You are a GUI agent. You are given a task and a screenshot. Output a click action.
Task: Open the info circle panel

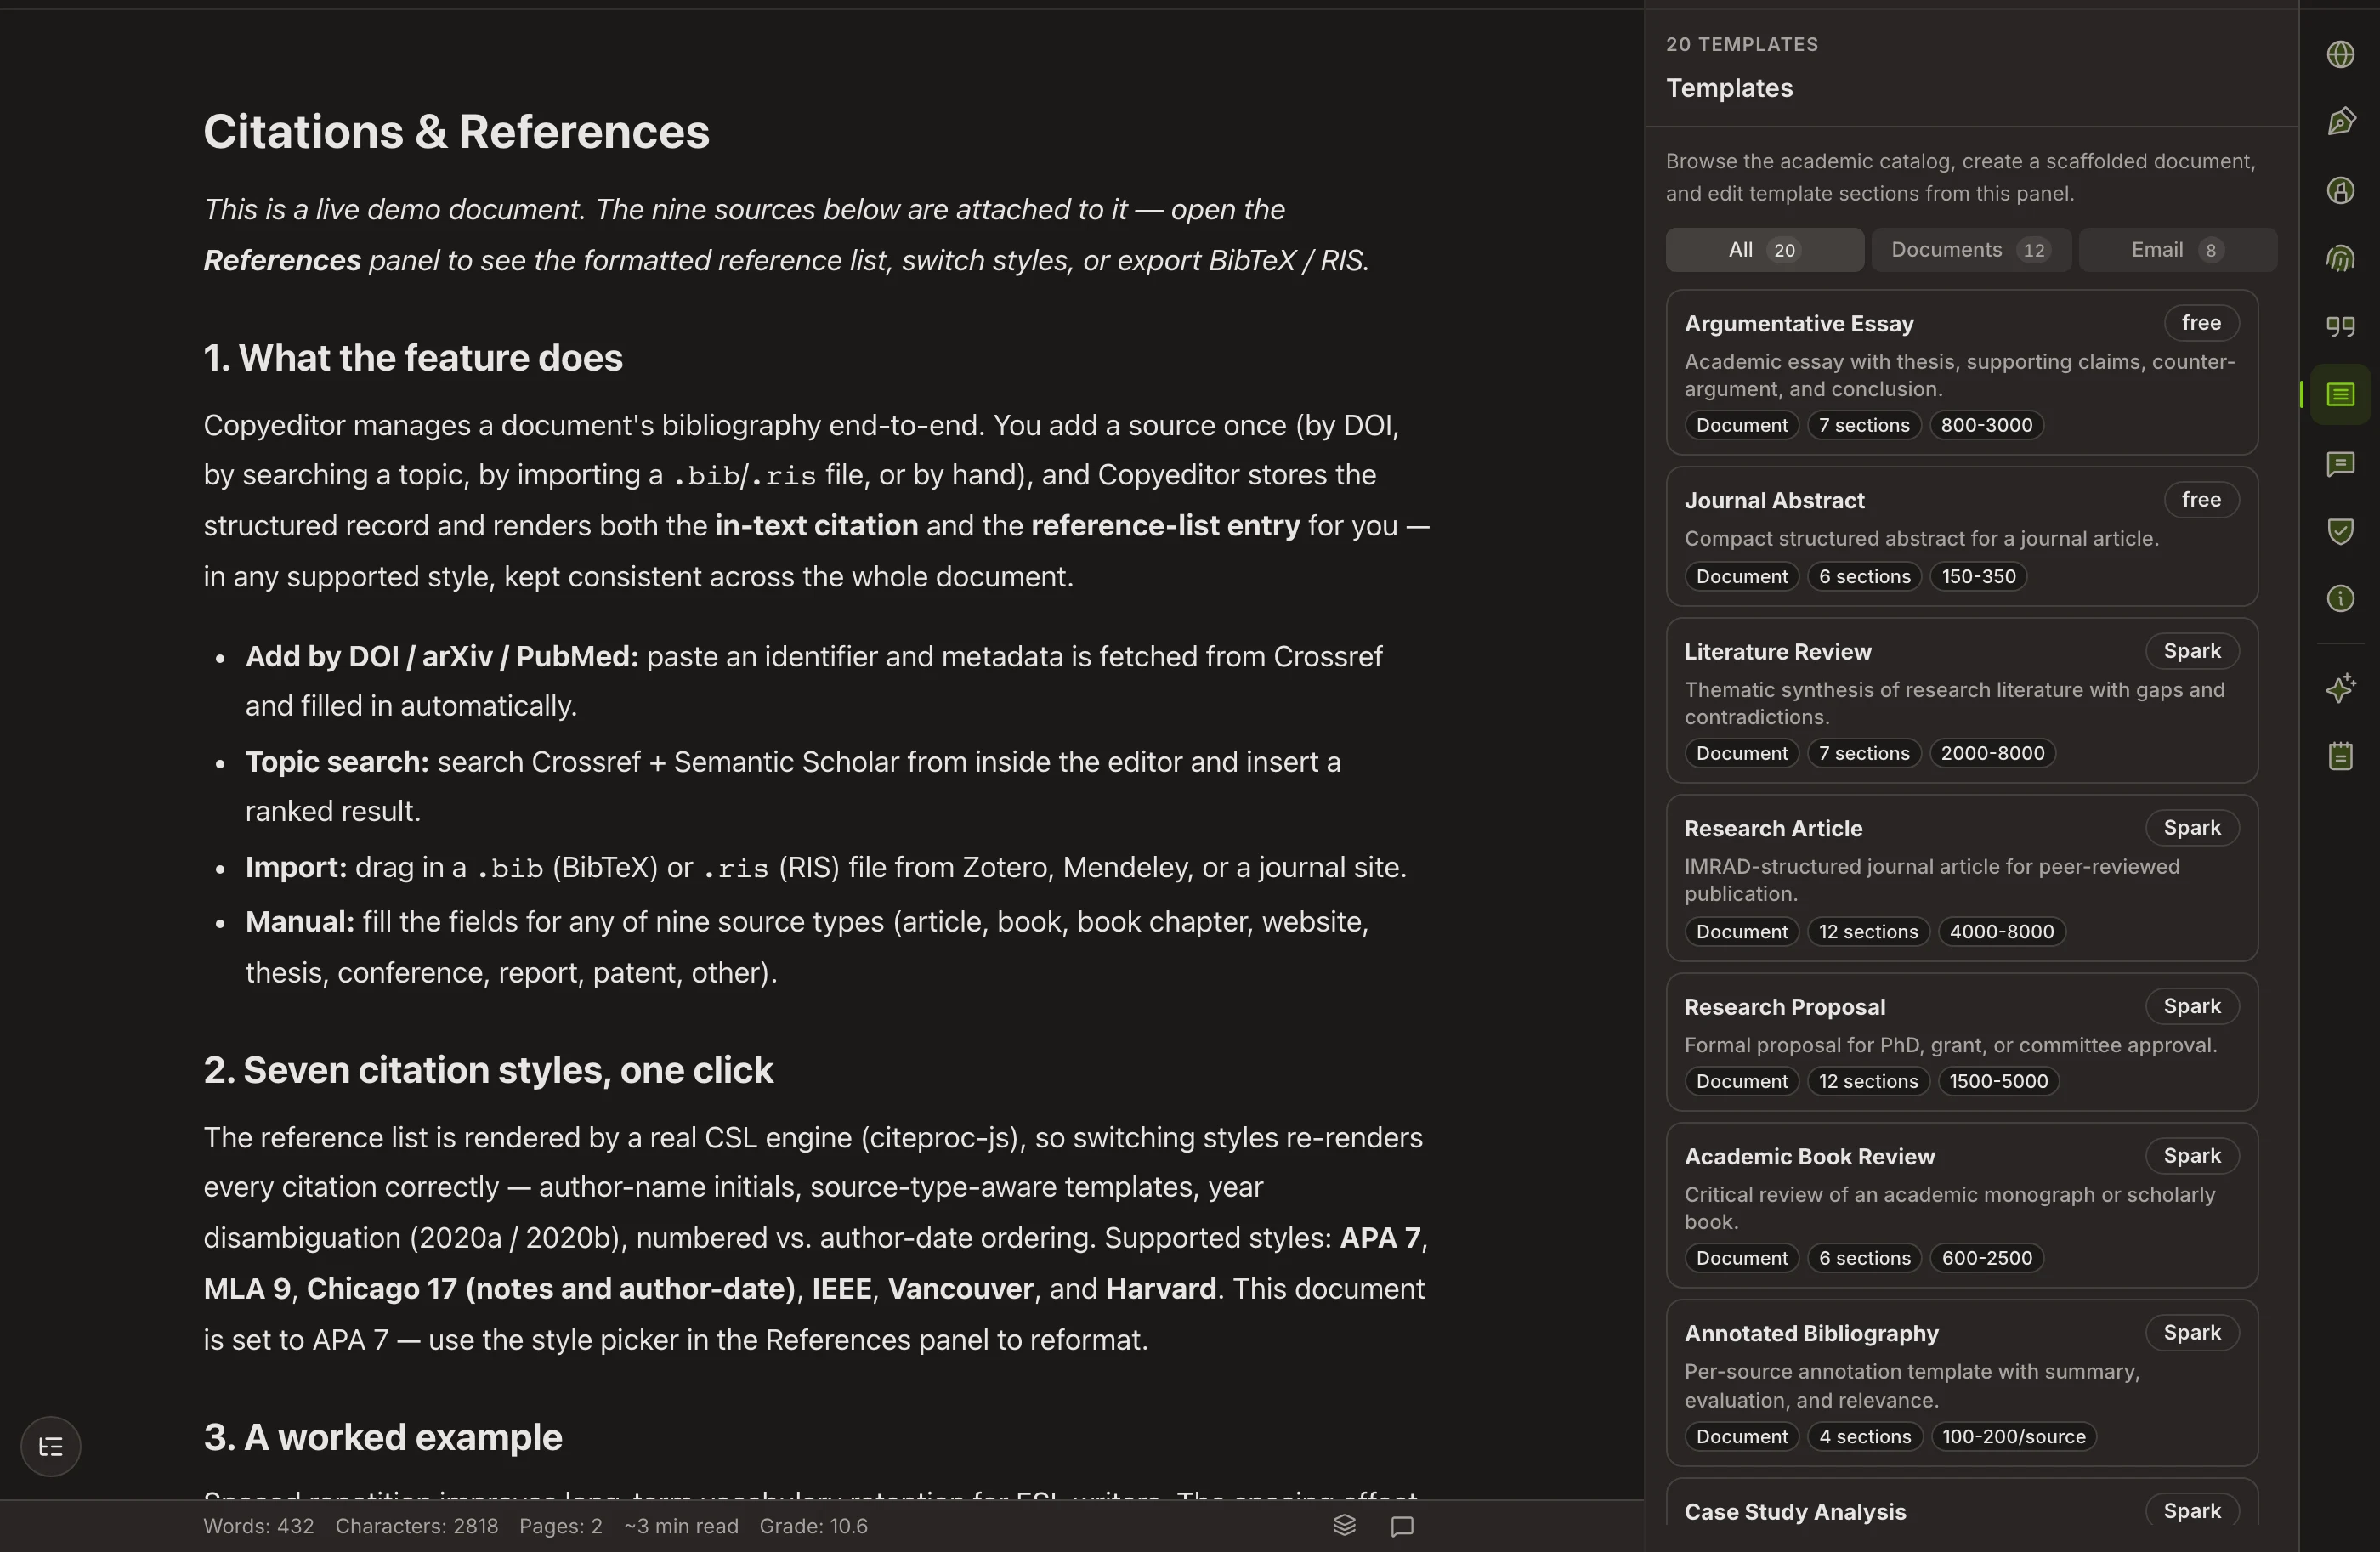click(2340, 599)
